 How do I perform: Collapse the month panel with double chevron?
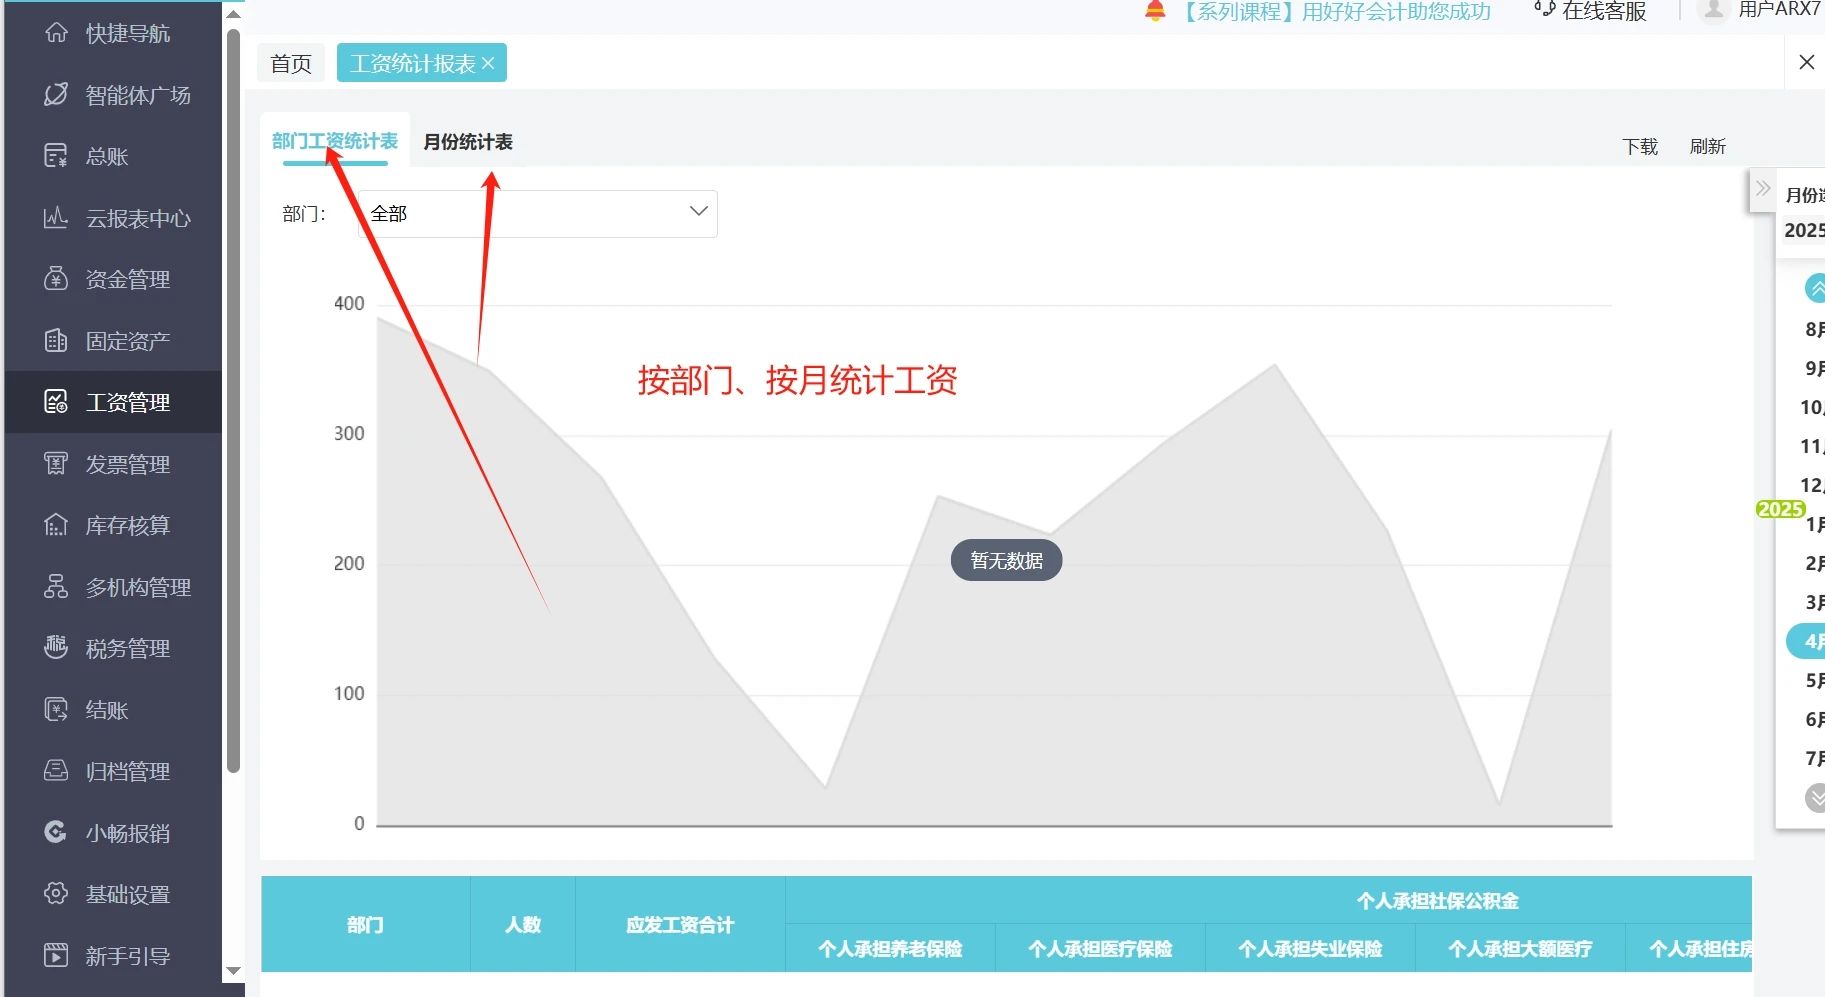pos(1763,188)
